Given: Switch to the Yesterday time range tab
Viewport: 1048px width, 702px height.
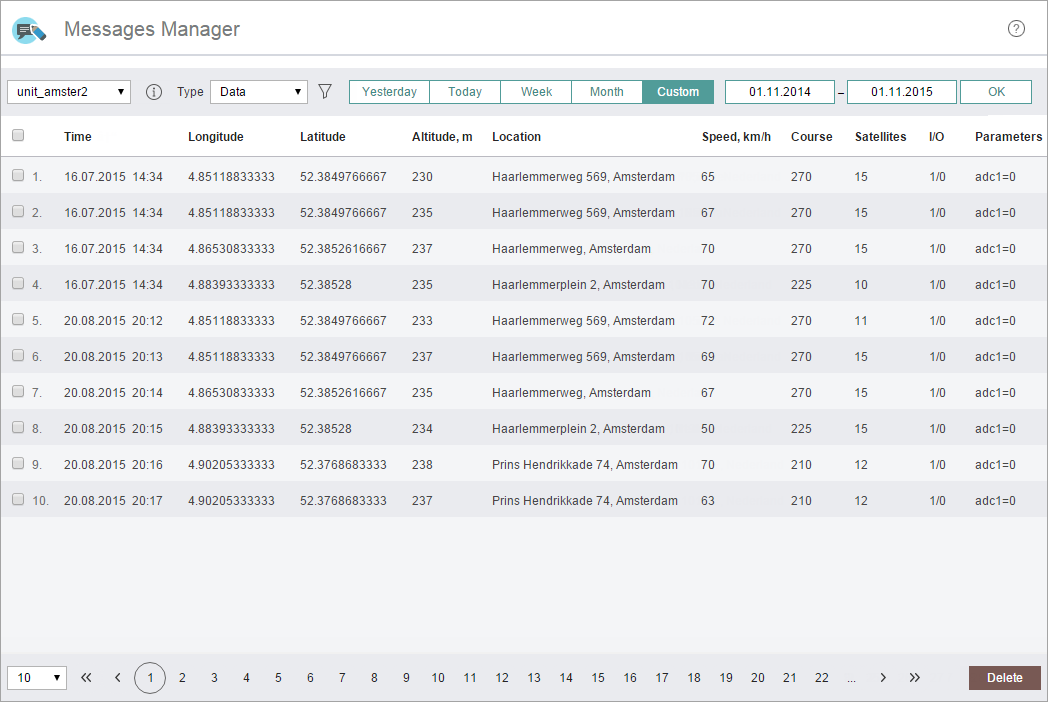Looking at the screenshot, I should coord(389,92).
